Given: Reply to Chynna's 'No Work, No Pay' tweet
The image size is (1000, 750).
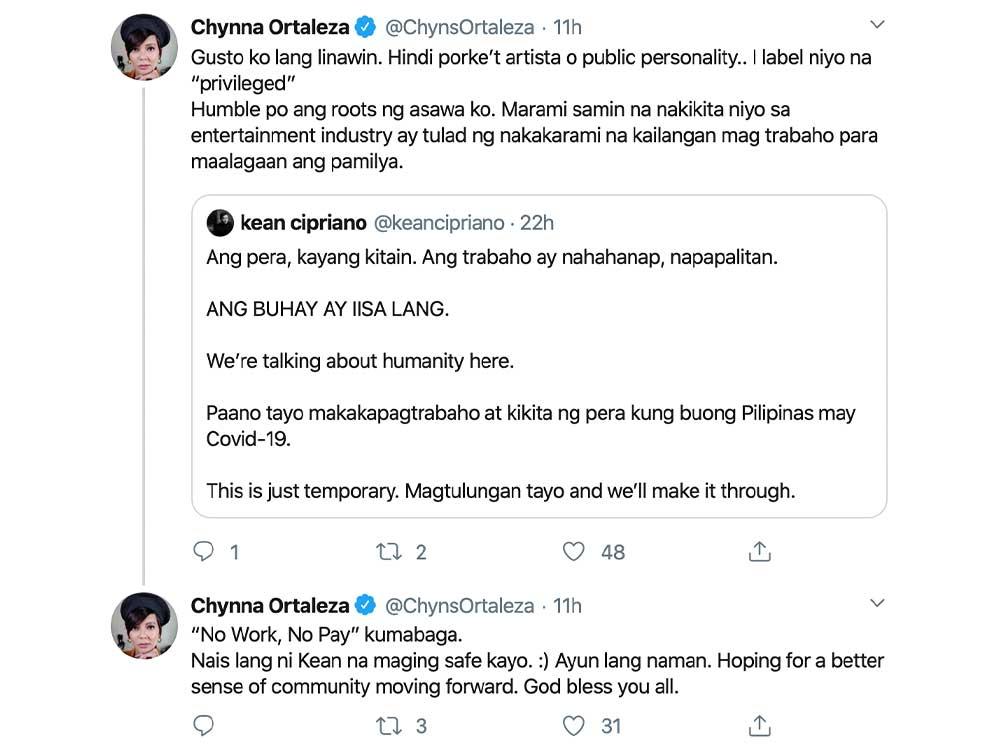Looking at the screenshot, I should (203, 725).
